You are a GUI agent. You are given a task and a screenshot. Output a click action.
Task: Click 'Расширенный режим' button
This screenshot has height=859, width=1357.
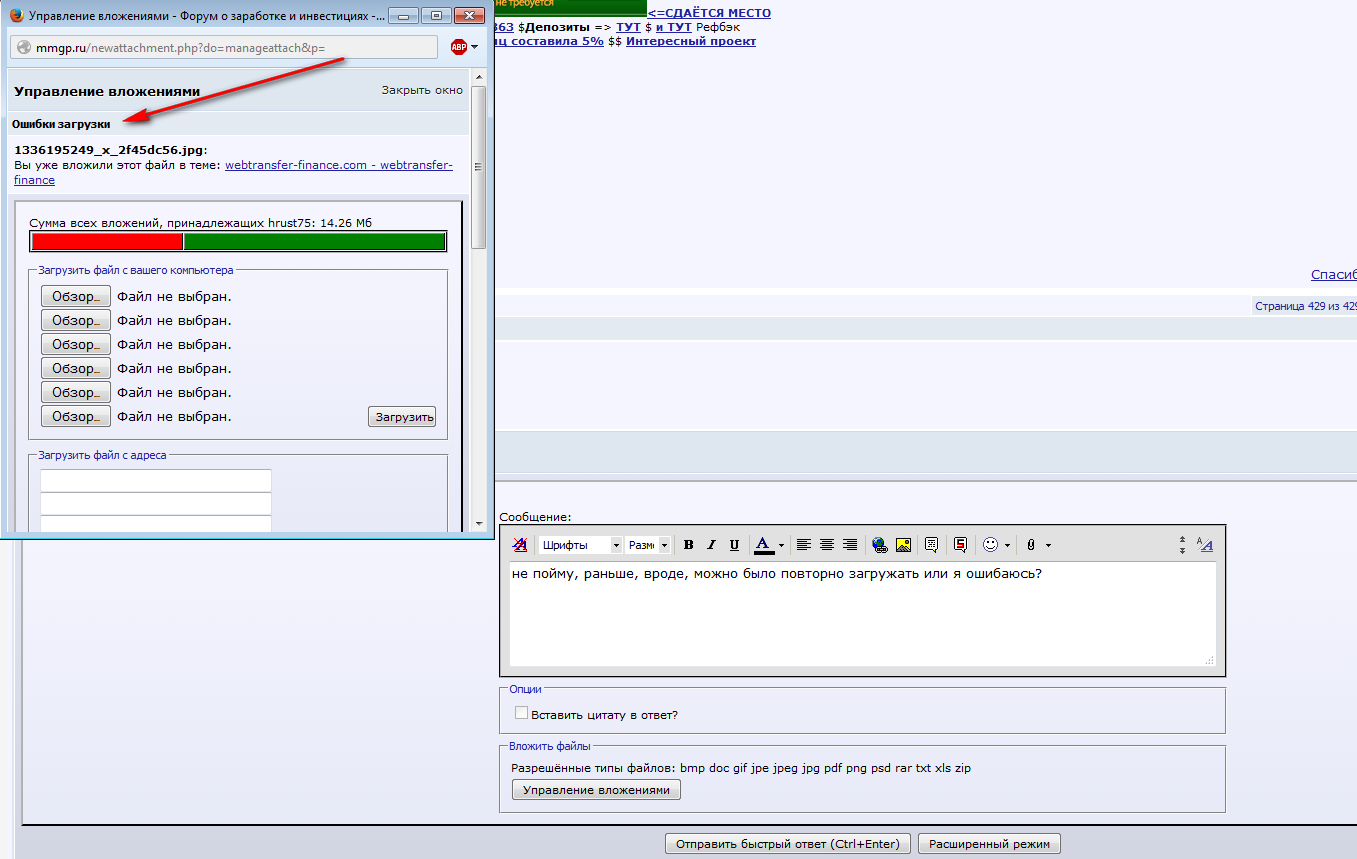[989, 844]
